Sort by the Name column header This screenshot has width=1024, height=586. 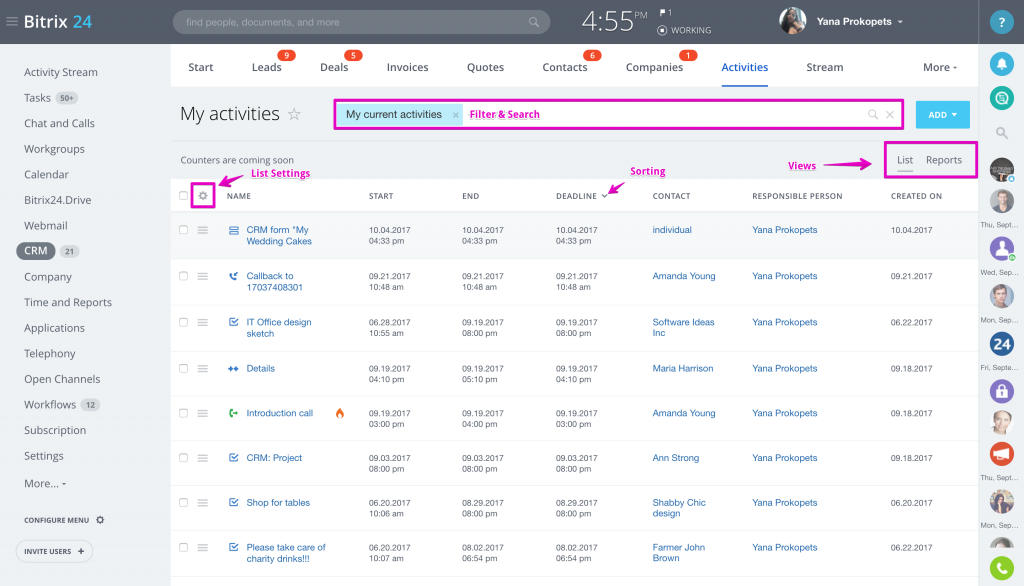[238, 196]
